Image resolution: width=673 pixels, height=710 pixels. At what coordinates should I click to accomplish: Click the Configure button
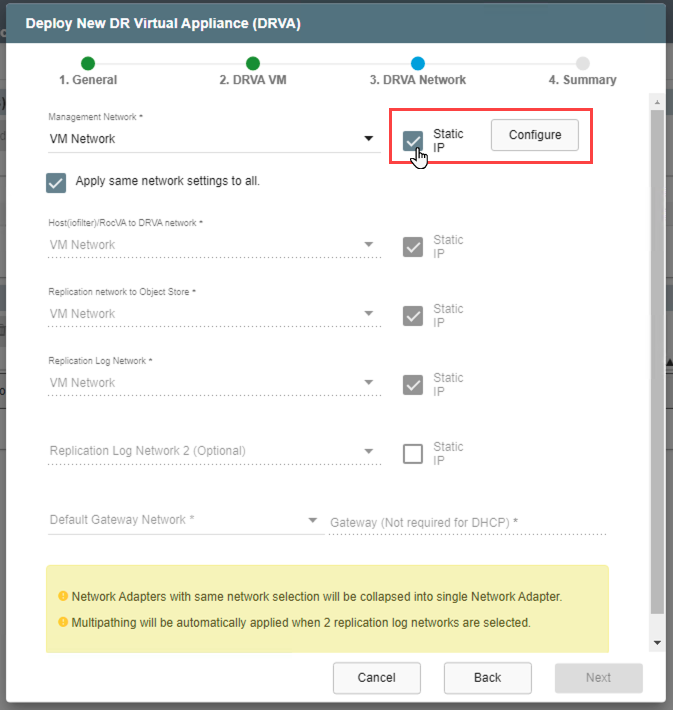(534, 135)
